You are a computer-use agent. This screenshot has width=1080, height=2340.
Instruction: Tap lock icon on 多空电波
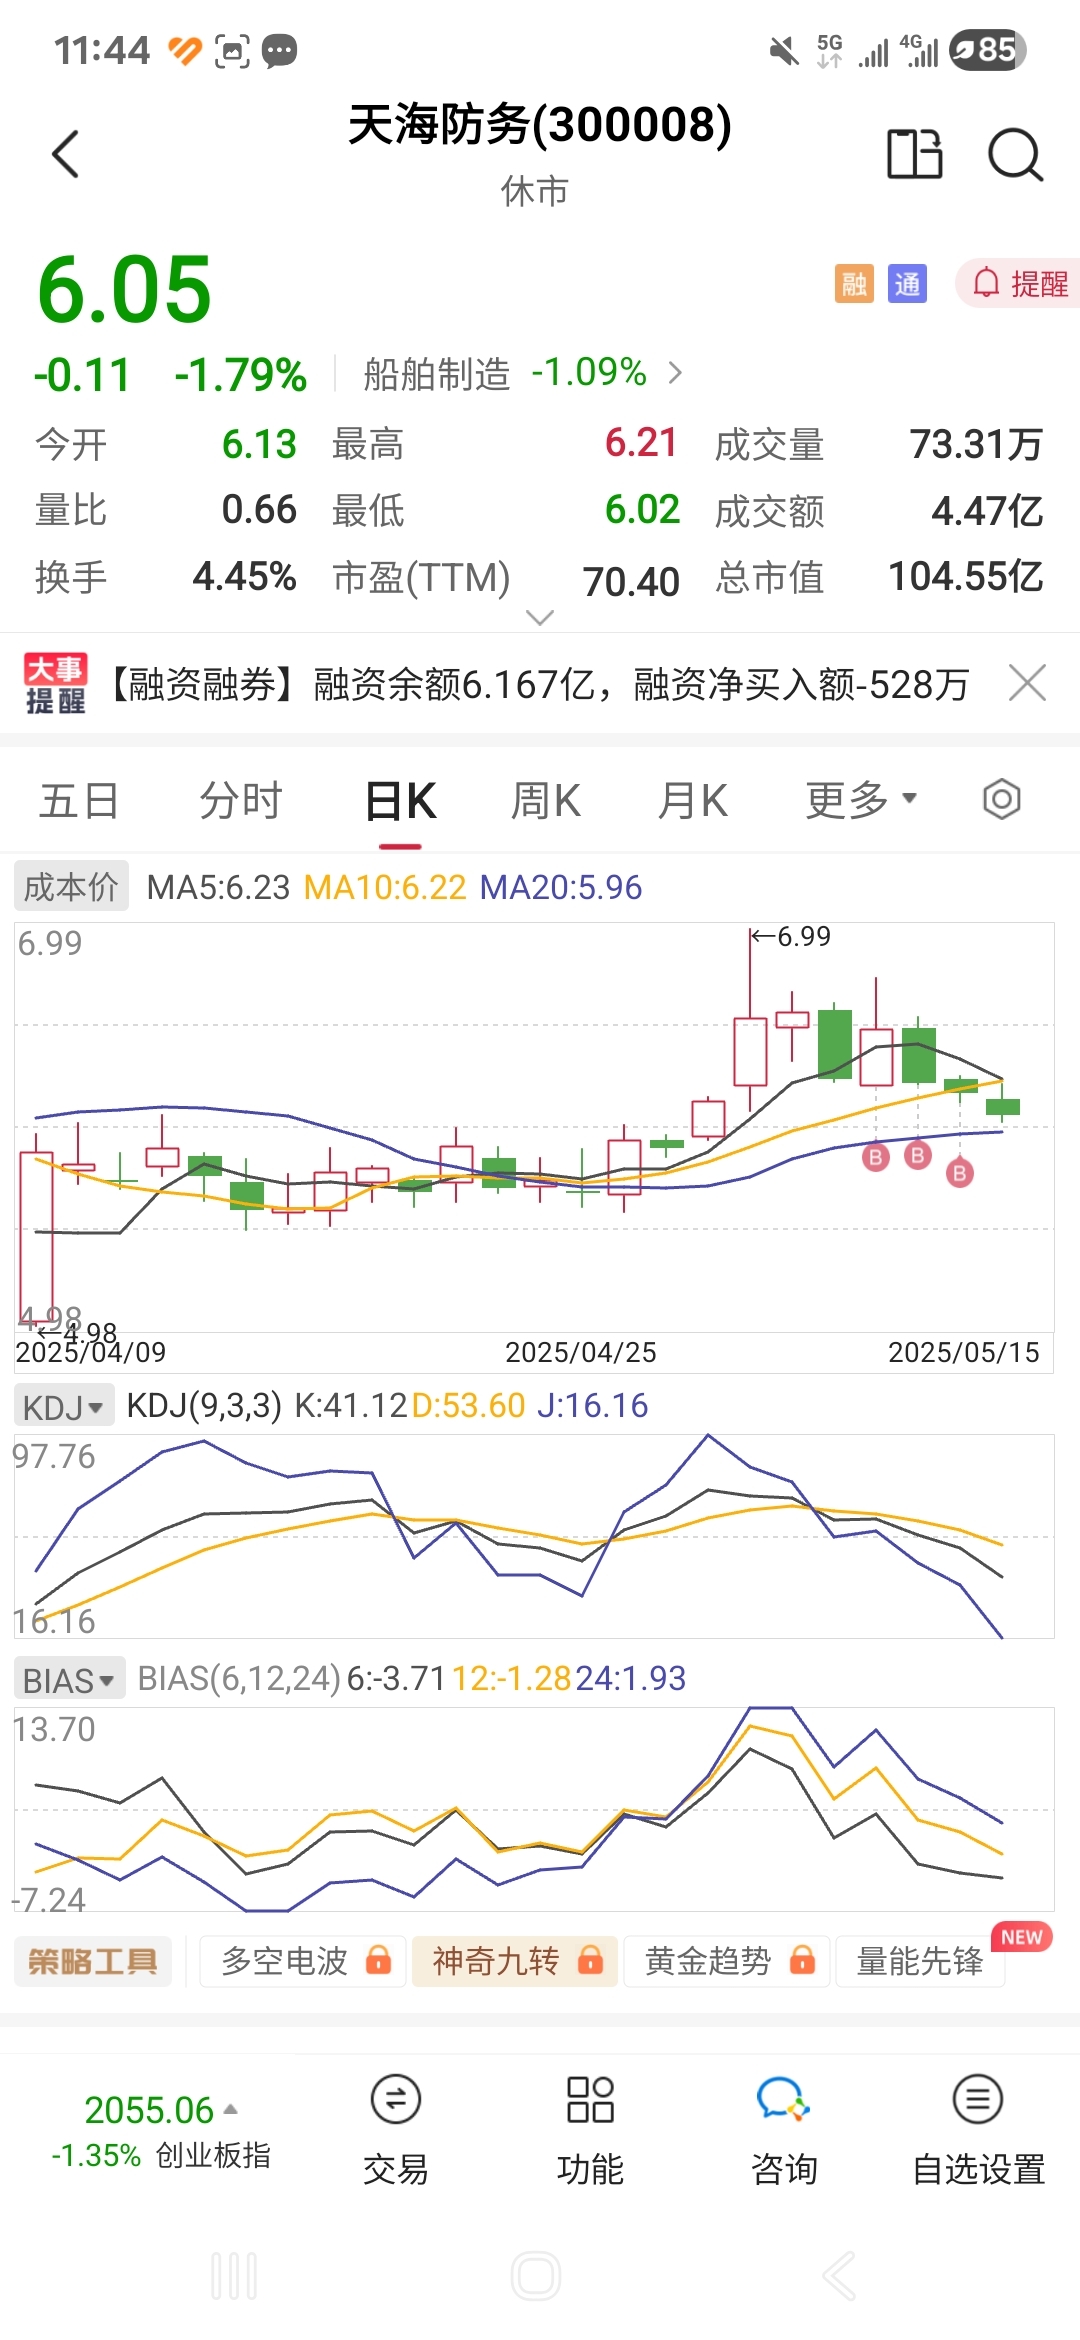click(x=379, y=1960)
